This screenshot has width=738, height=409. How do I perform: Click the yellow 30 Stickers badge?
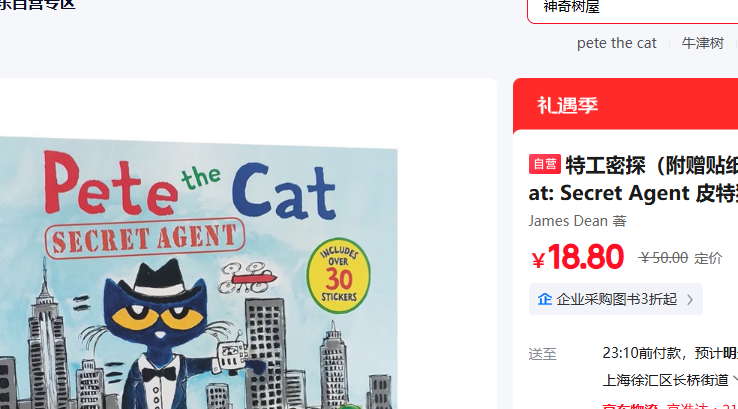click(x=338, y=276)
